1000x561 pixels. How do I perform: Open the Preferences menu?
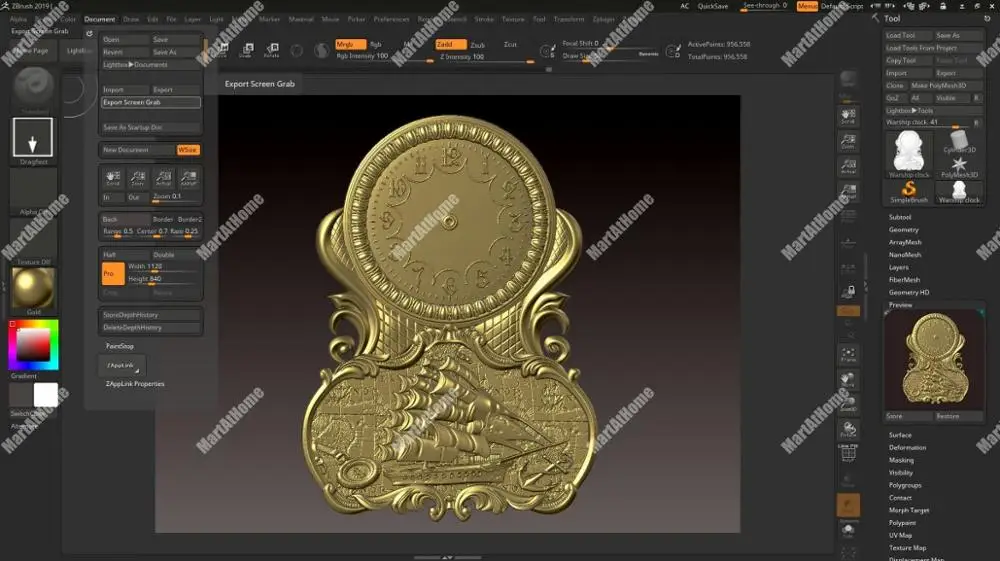[x=391, y=19]
